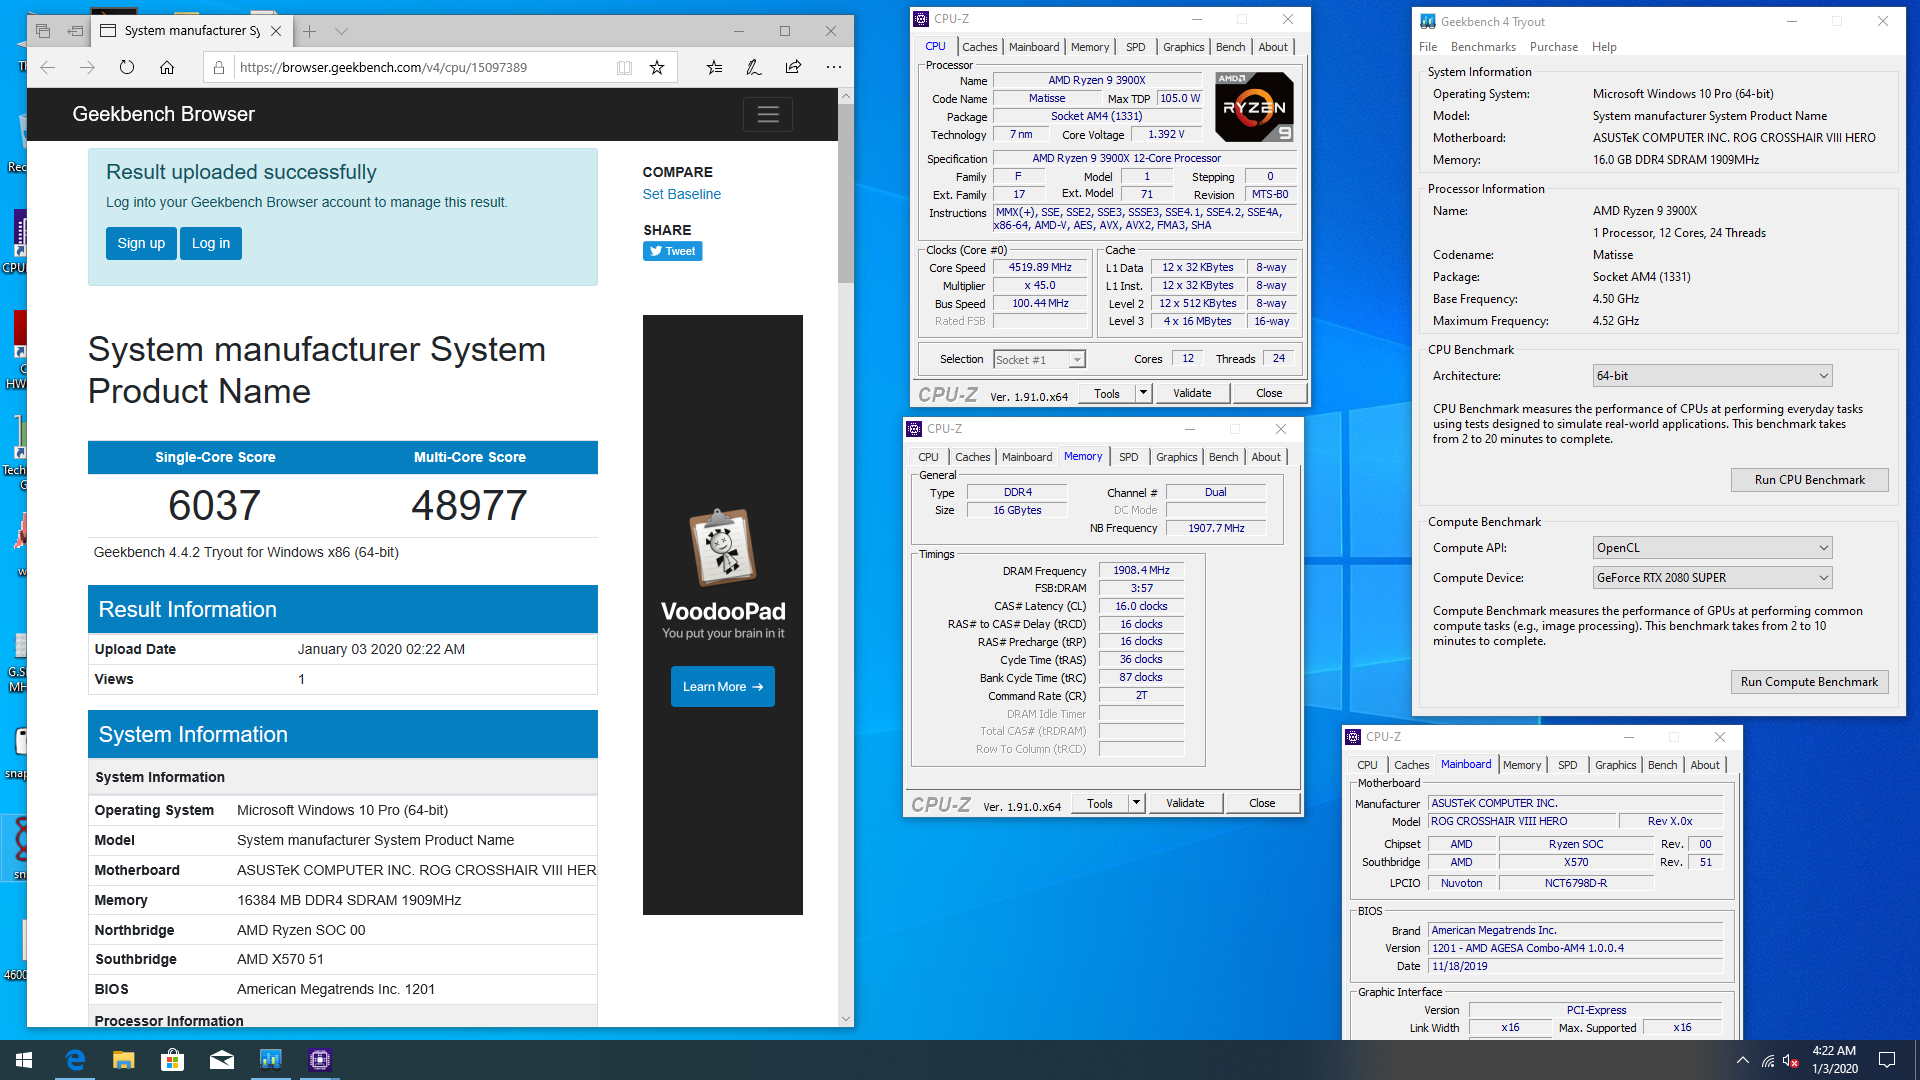Open the Edge home page
The width and height of the screenshot is (1920, 1080).
click(167, 67)
